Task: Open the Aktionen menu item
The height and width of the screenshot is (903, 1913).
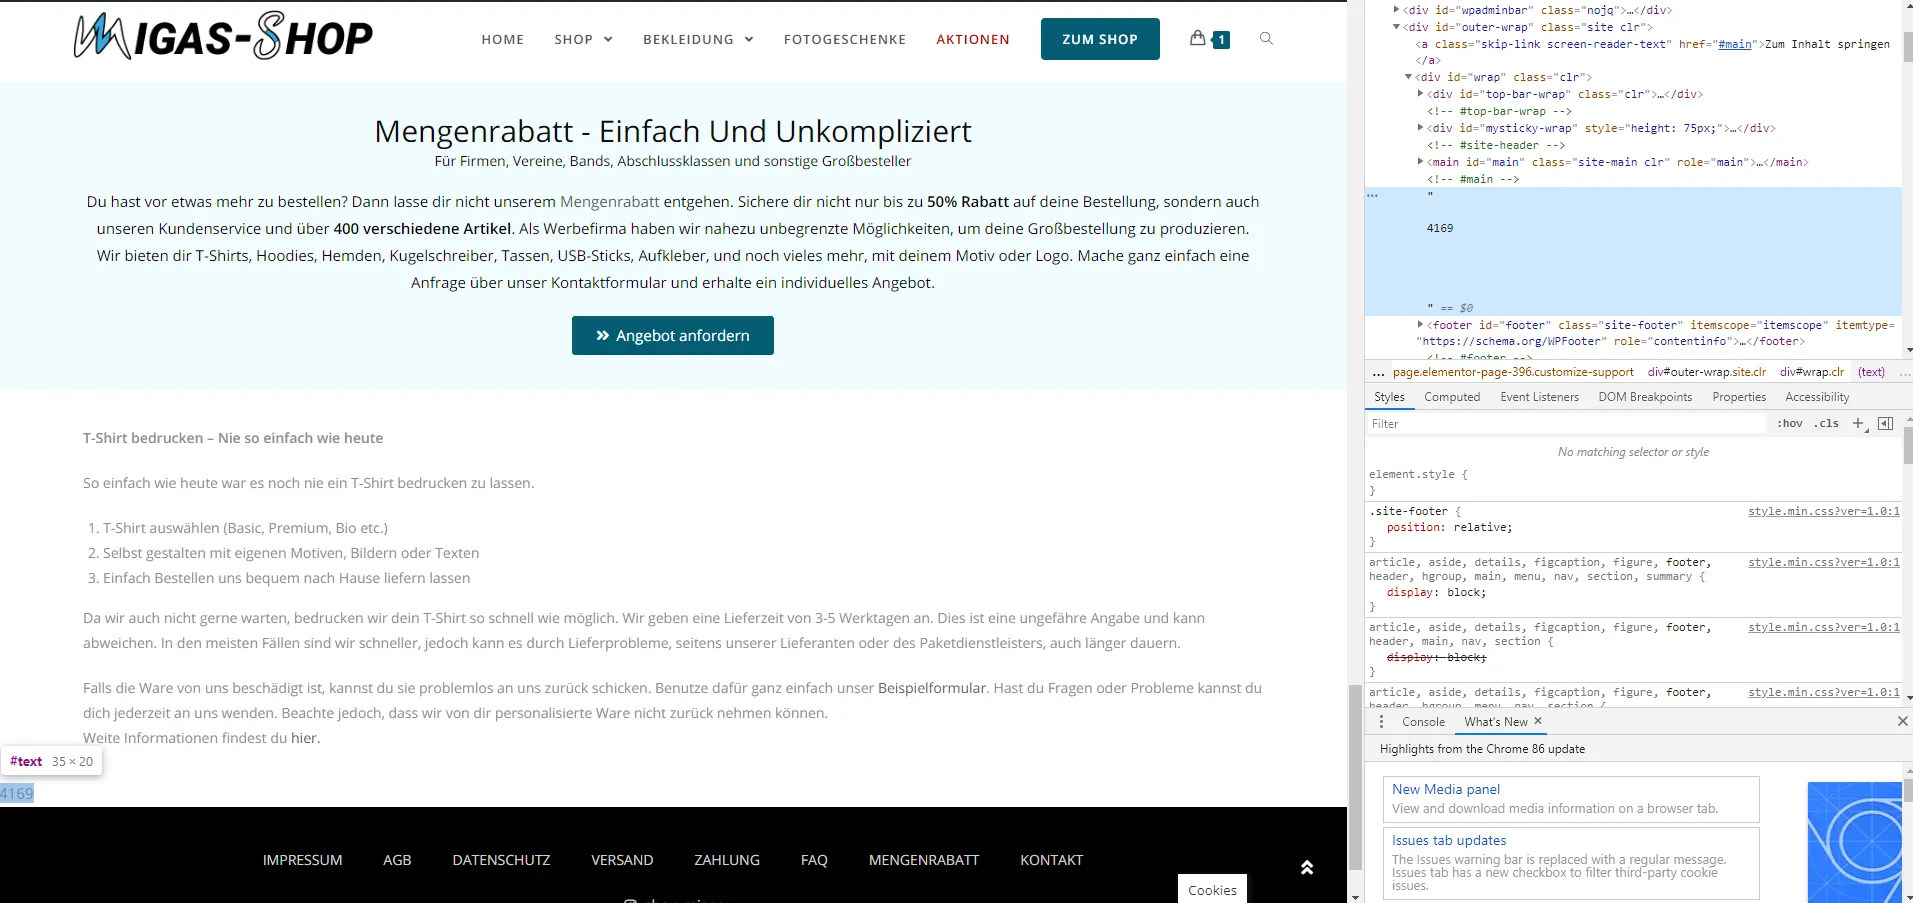Action: (973, 40)
